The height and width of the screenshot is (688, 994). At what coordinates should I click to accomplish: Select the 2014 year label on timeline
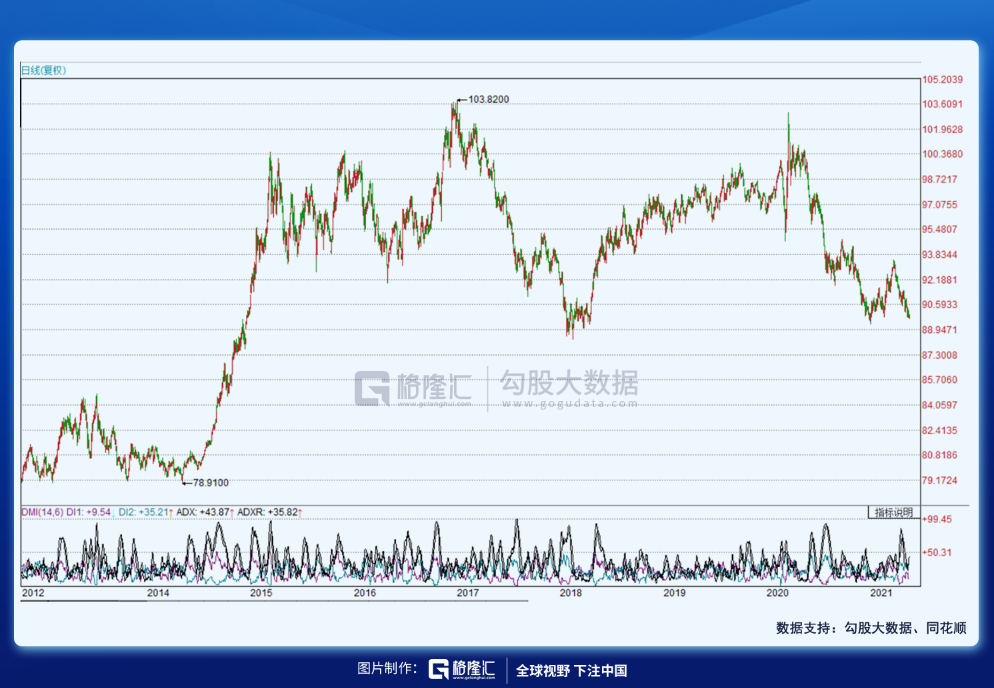click(158, 593)
